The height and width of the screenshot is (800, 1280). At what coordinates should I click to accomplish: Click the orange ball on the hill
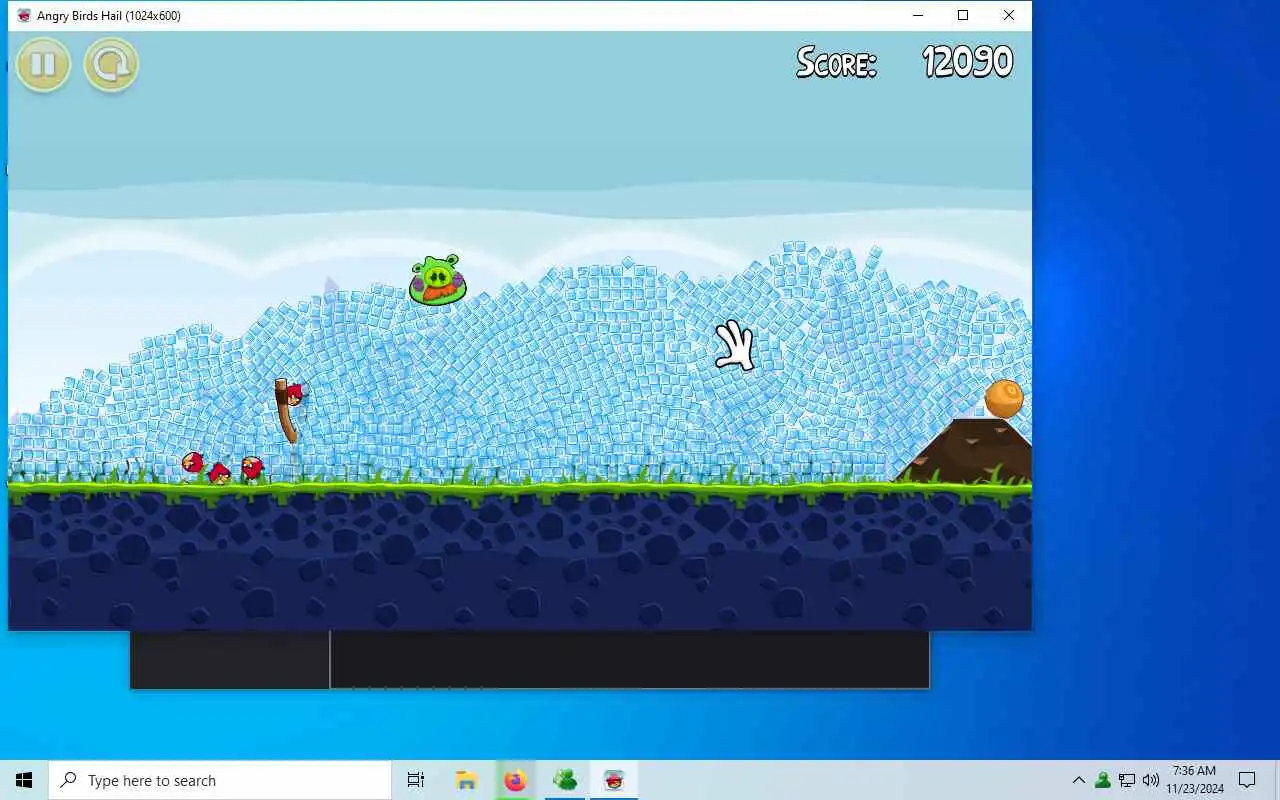[1004, 398]
